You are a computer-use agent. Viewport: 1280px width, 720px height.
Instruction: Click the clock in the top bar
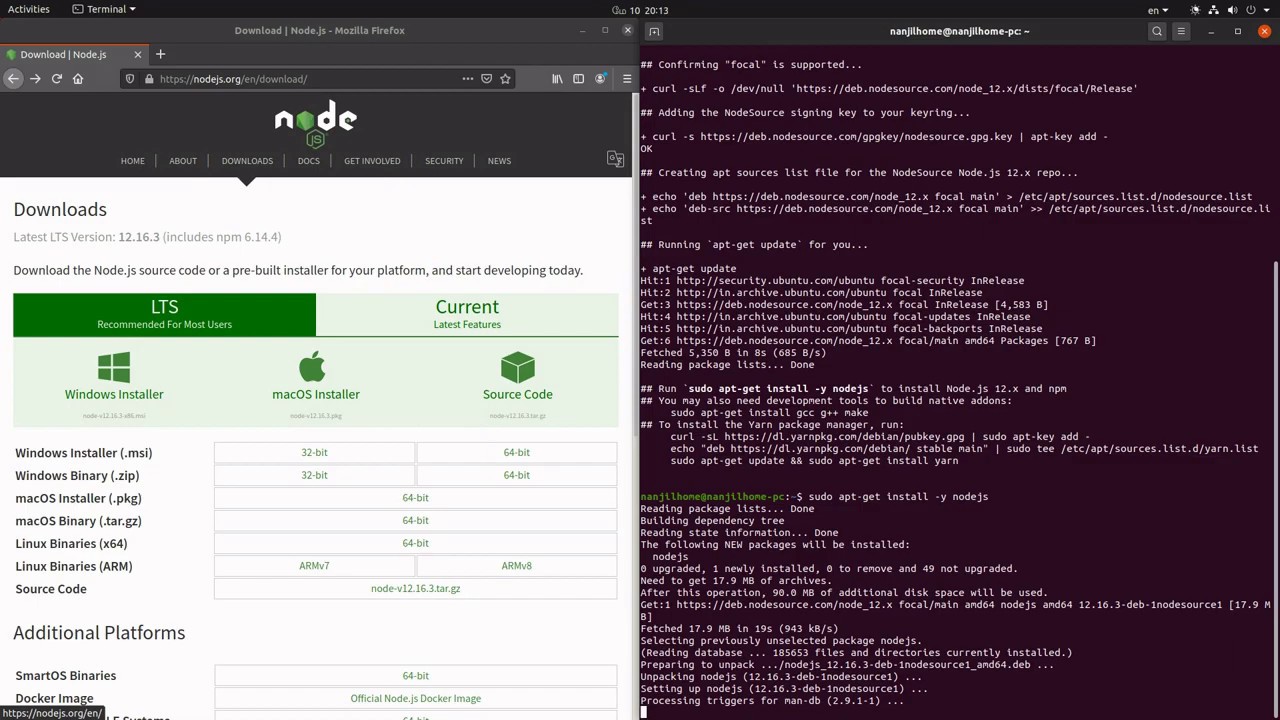[x=642, y=10]
